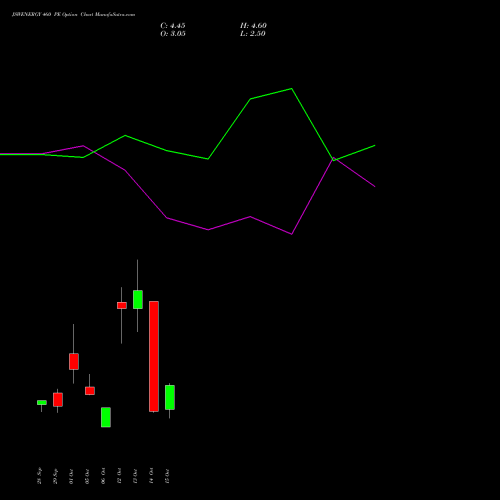Select the red candle for 29 Sep
The width and height of the screenshot is (500, 500).
click(x=58, y=400)
